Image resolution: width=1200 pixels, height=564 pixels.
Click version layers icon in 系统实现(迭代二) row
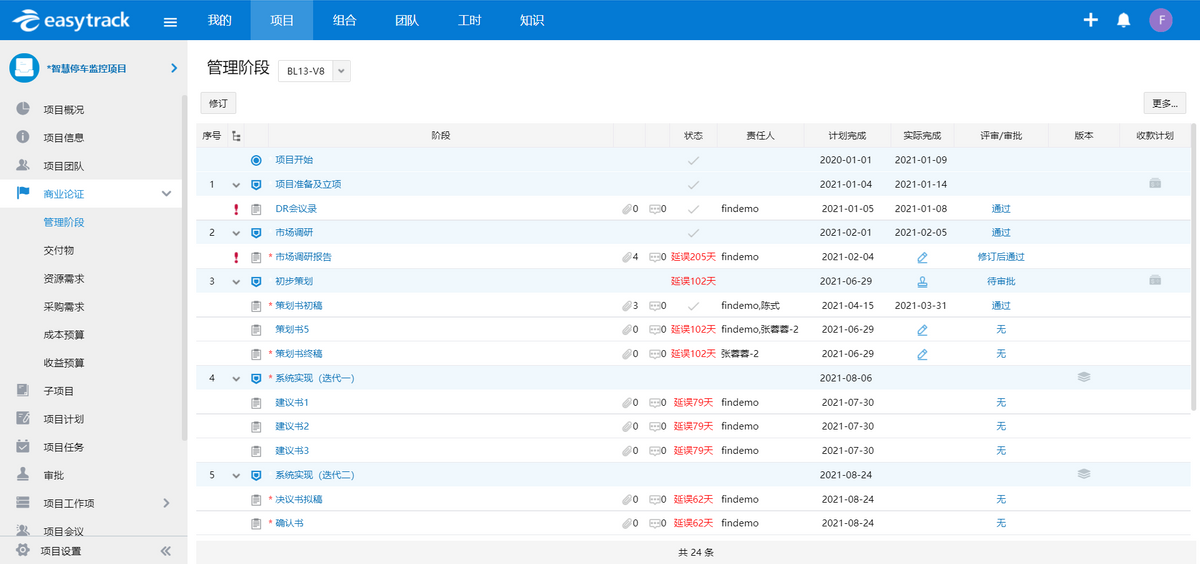[x=1084, y=474]
